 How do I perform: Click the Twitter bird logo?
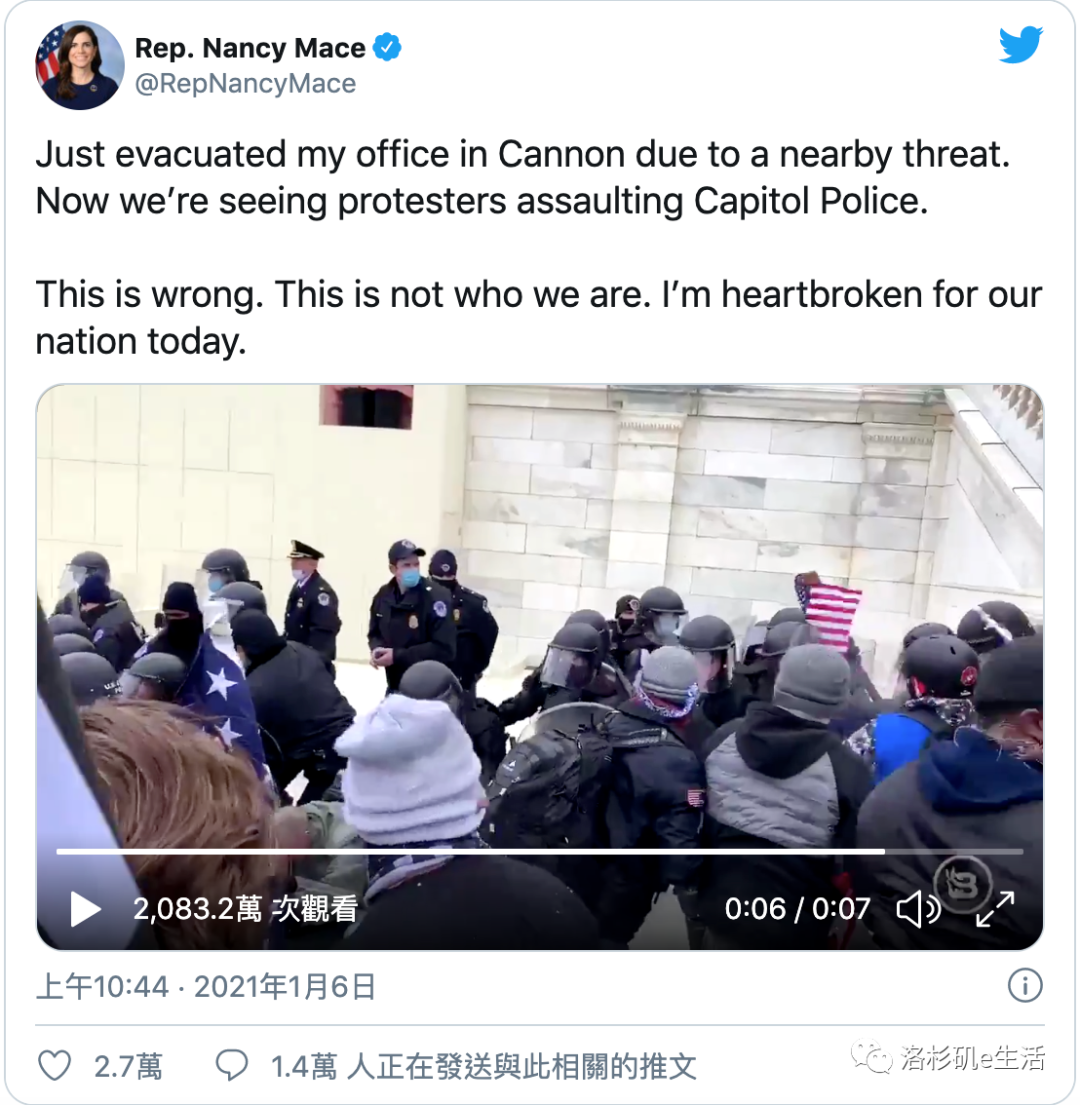[1021, 46]
